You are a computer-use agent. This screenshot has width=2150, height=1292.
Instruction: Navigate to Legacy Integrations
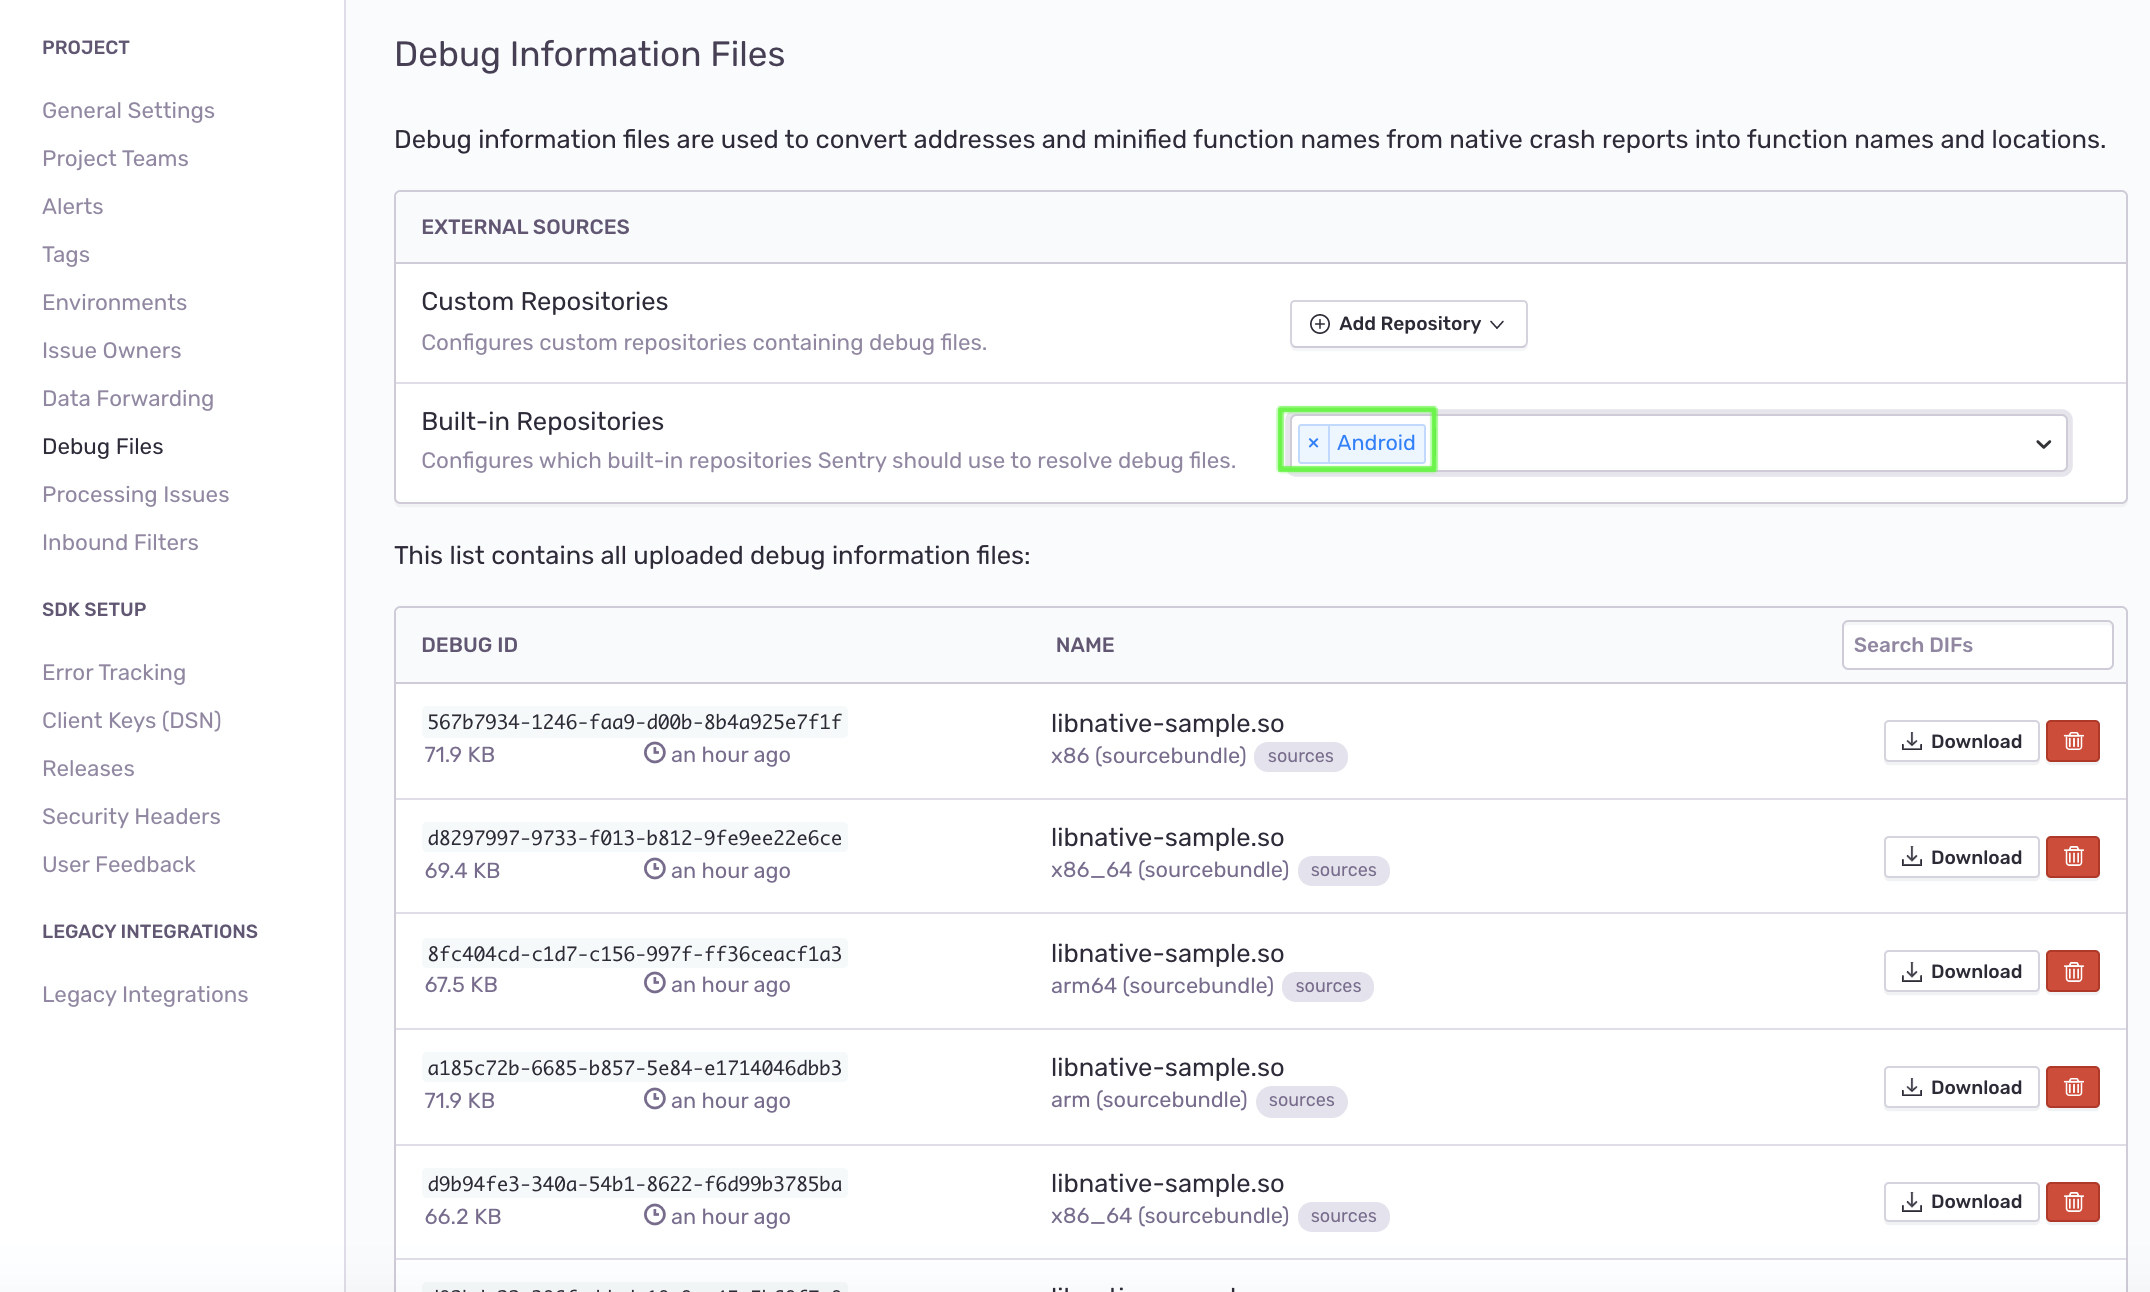tap(145, 994)
